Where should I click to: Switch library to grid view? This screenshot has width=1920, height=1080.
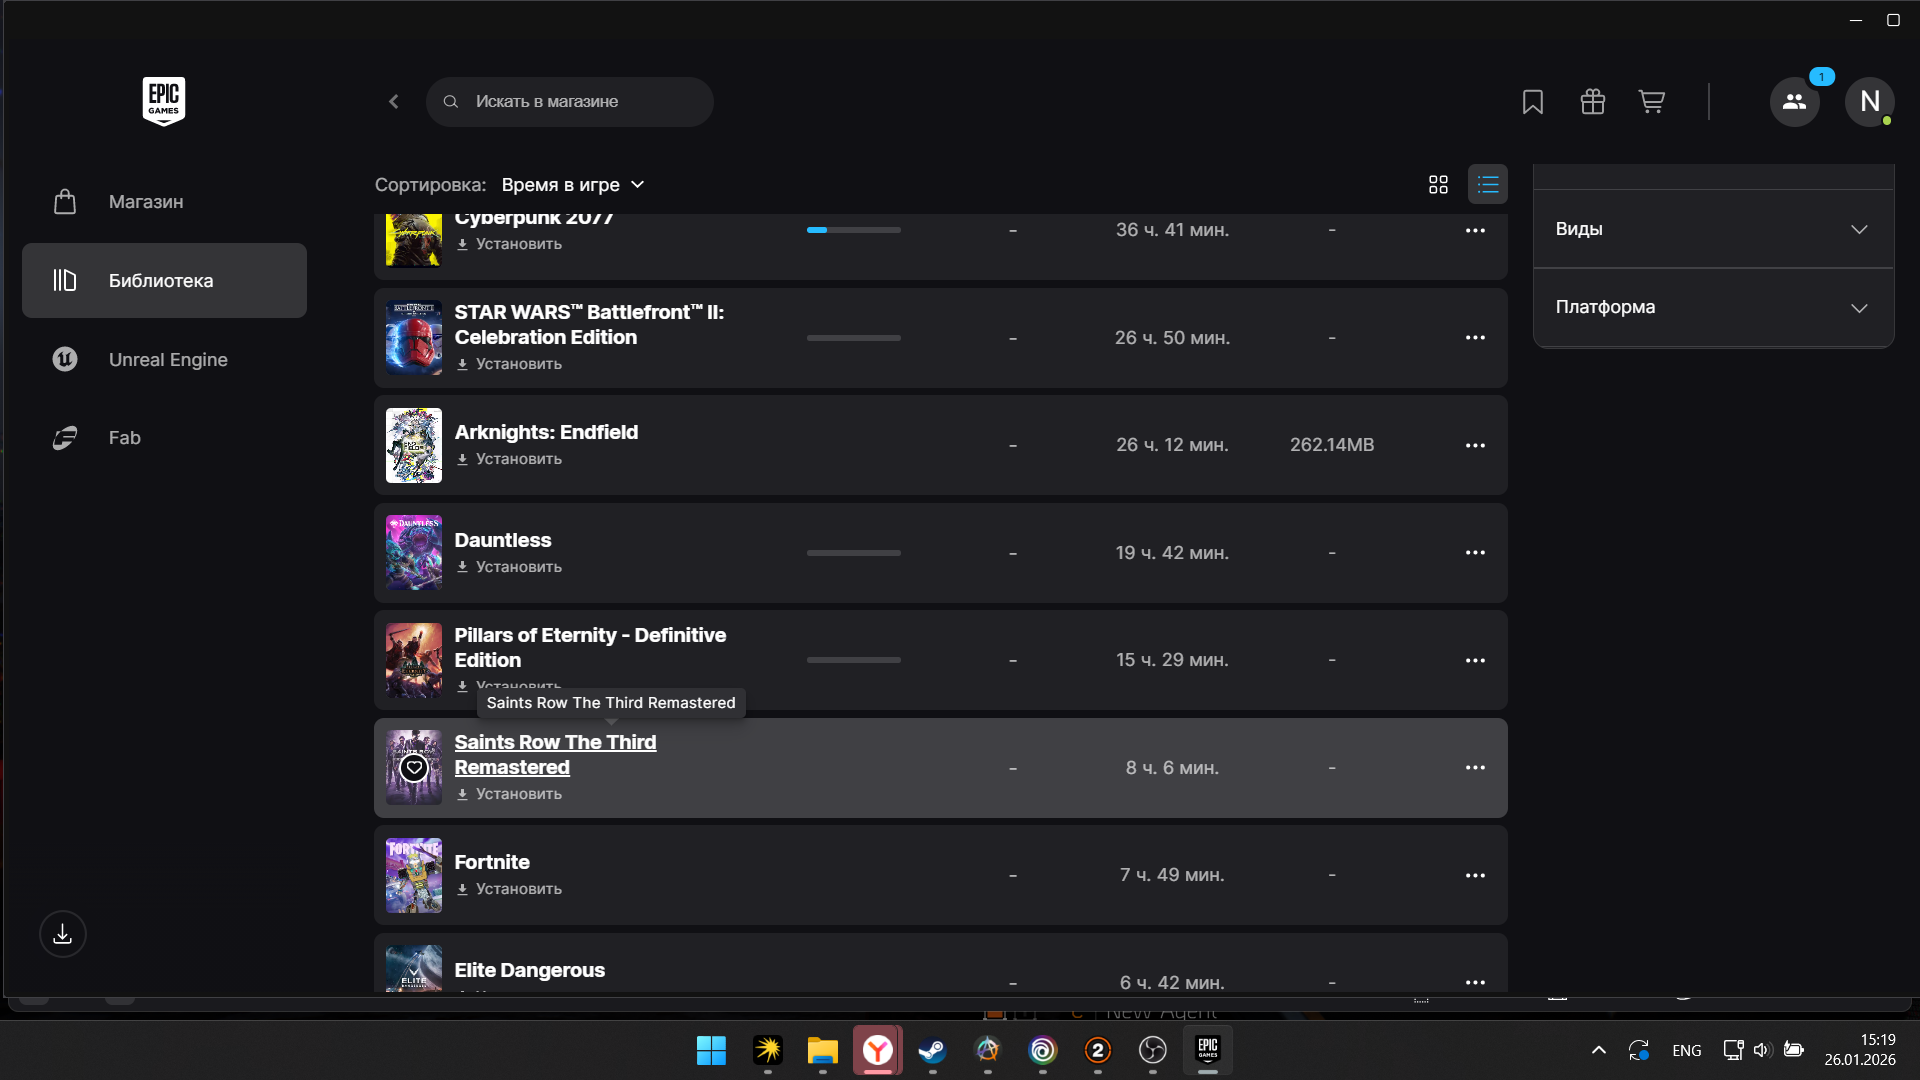(1438, 185)
